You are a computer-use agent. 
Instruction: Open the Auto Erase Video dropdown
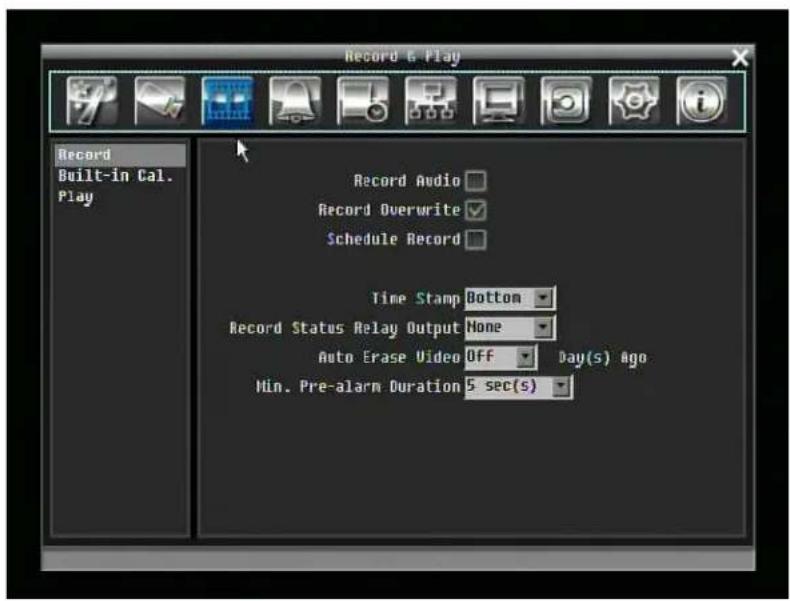click(500, 356)
